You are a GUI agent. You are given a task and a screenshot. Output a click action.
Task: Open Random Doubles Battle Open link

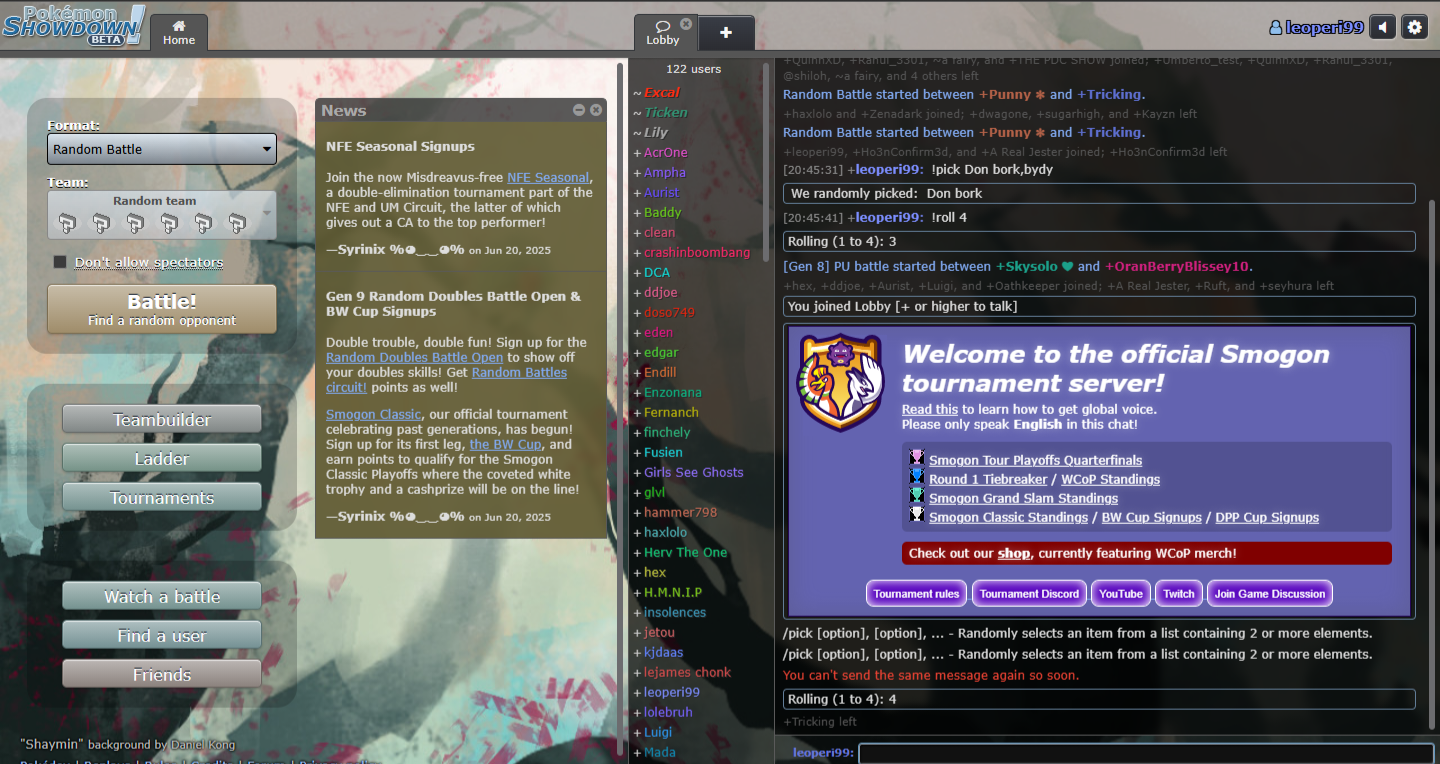pyautogui.click(x=414, y=357)
